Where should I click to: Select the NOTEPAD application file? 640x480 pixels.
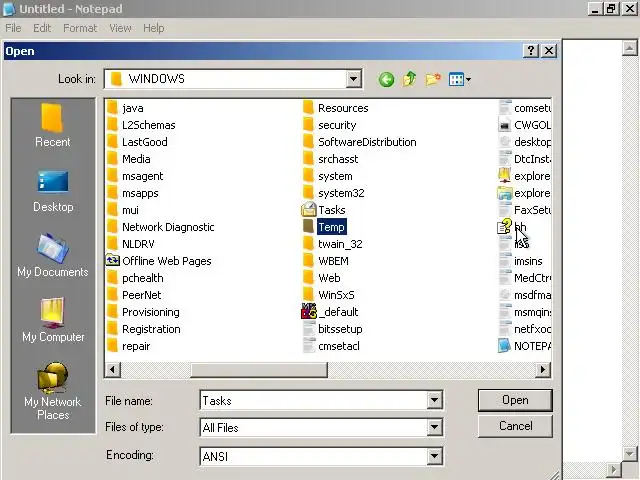point(524,346)
